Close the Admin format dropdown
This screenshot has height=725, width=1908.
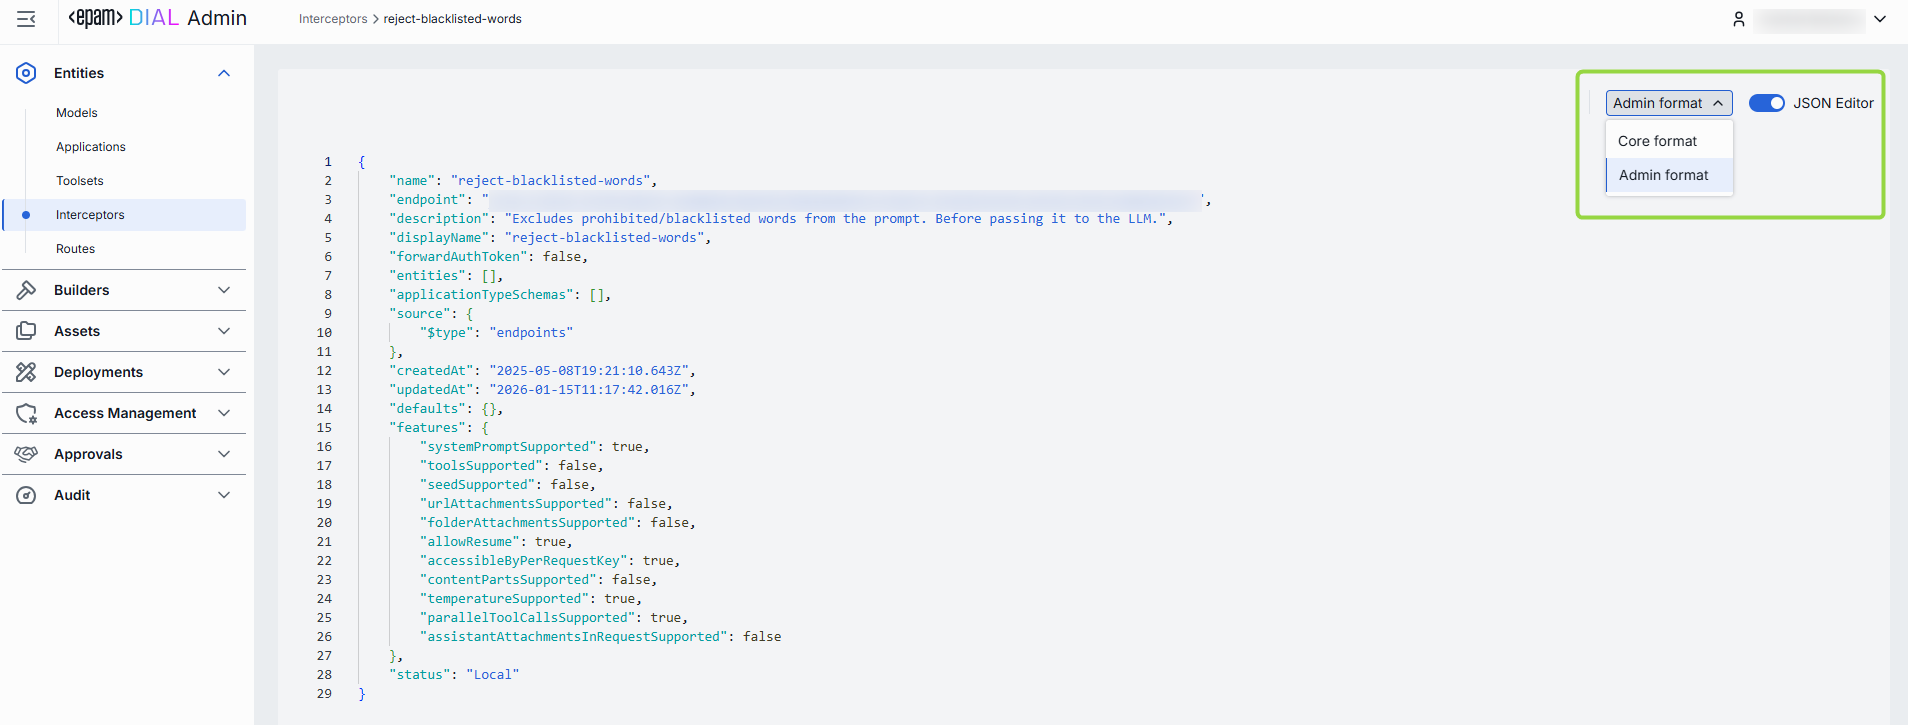1668,103
